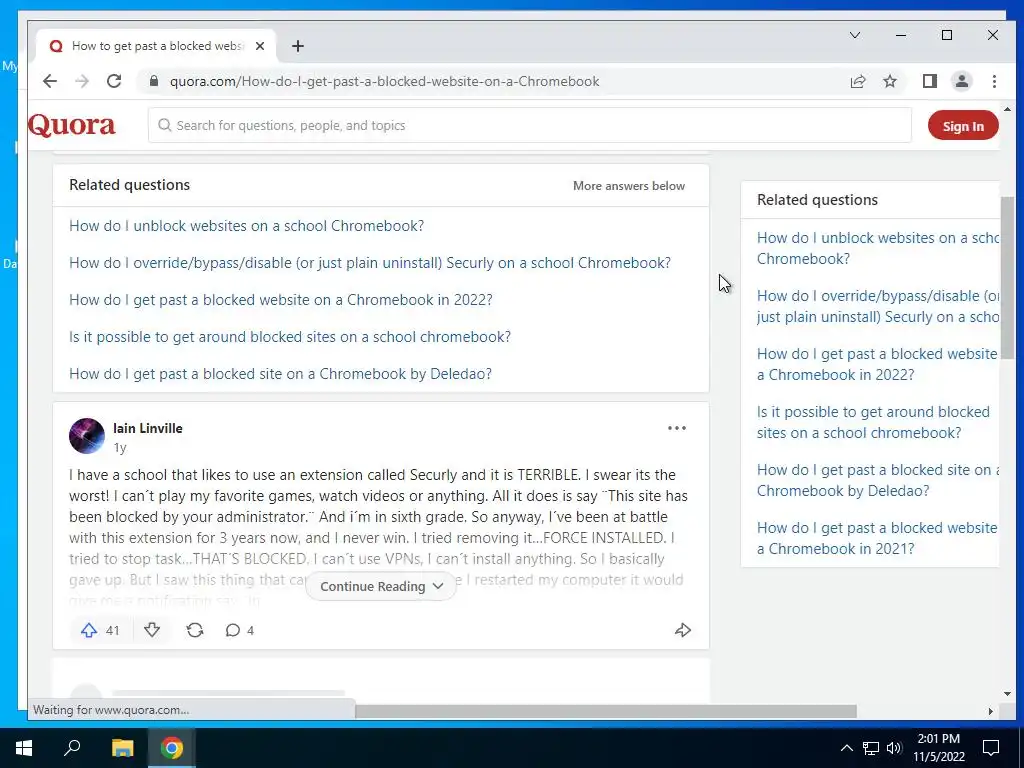Image resolution: width=1024 pixels, height=768 pixels.
Task: Click the Chrome address bar URL
Action: click(385, 81)
